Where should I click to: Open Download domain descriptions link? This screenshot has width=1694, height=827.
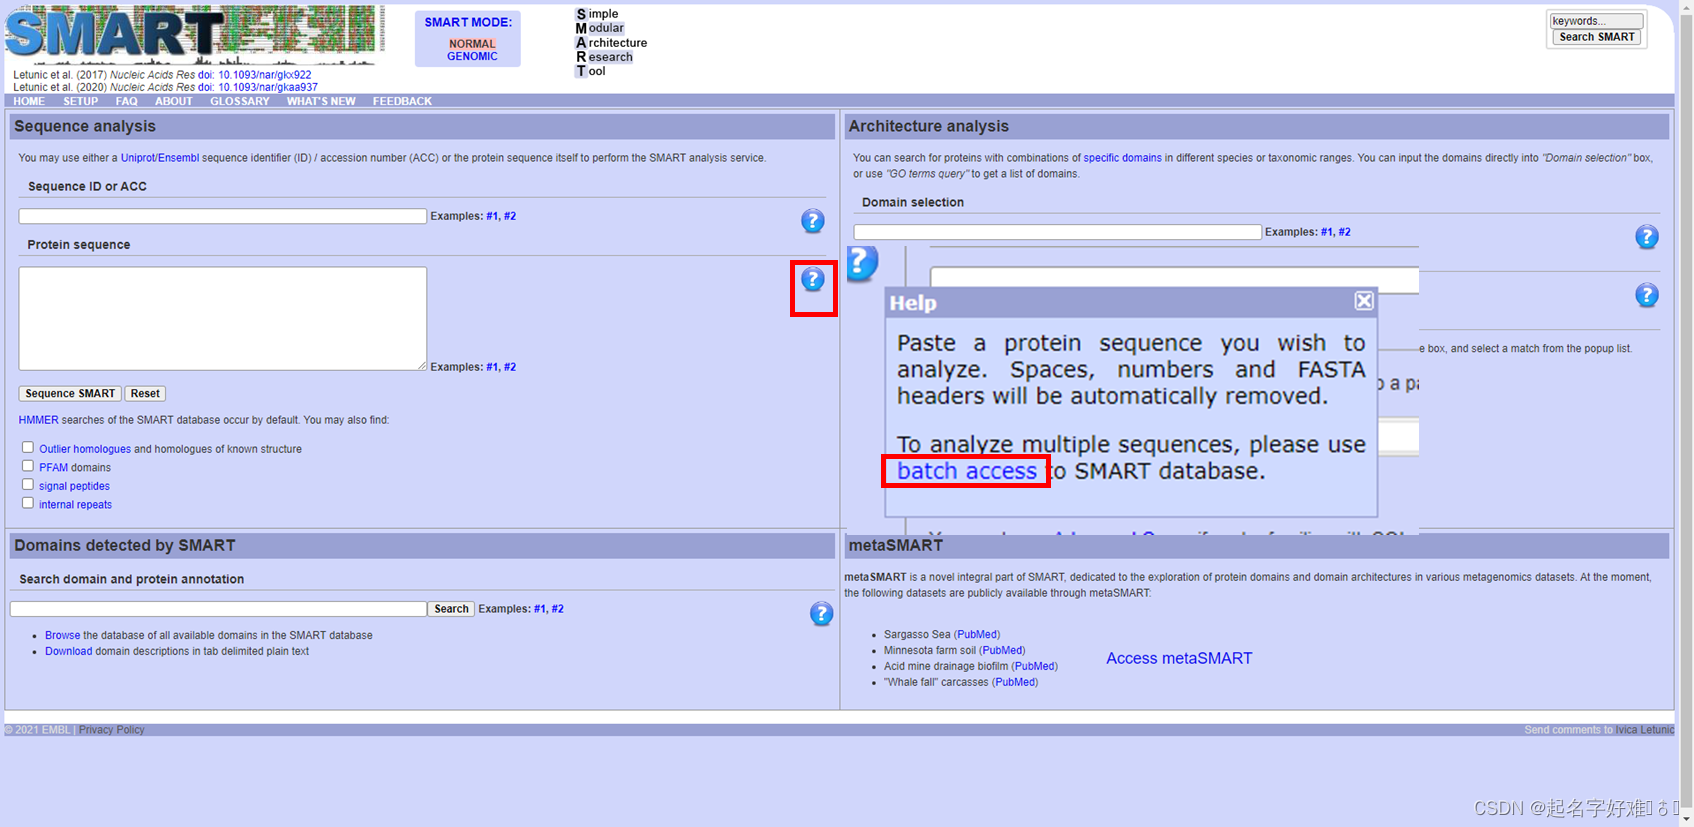tap(68, 651)
